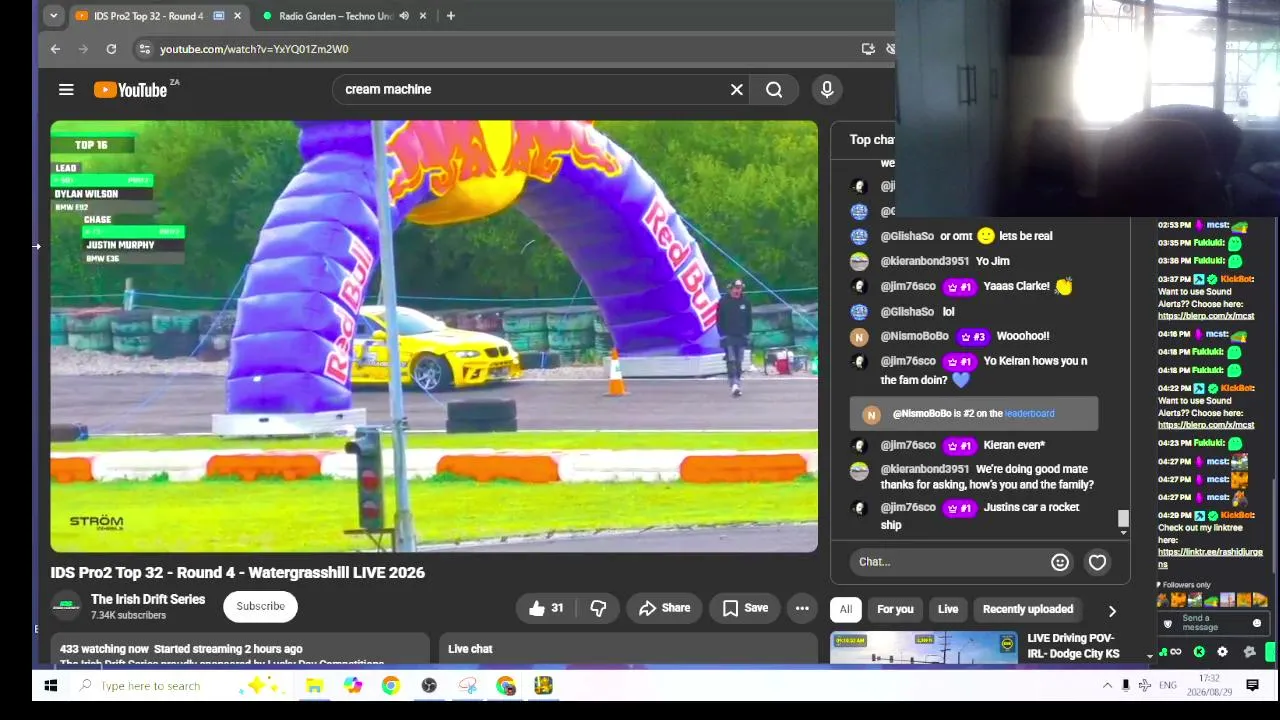Start voice search with the microphone
The height and width of the screenshot is (720, 1280).
click(x=827, y=90)
